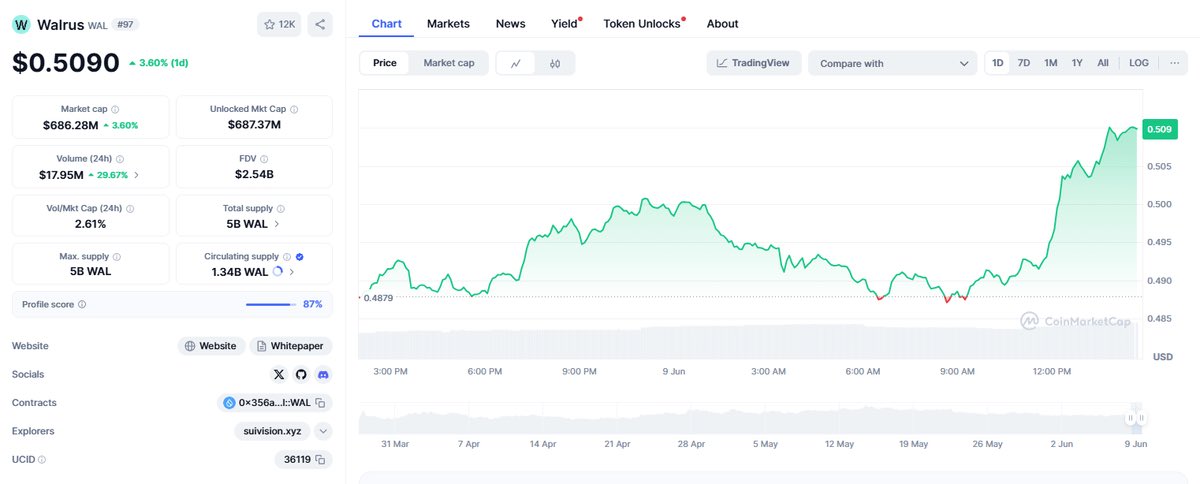Expand Total supply 5B WAL arrow

click(x=277, y=224)
